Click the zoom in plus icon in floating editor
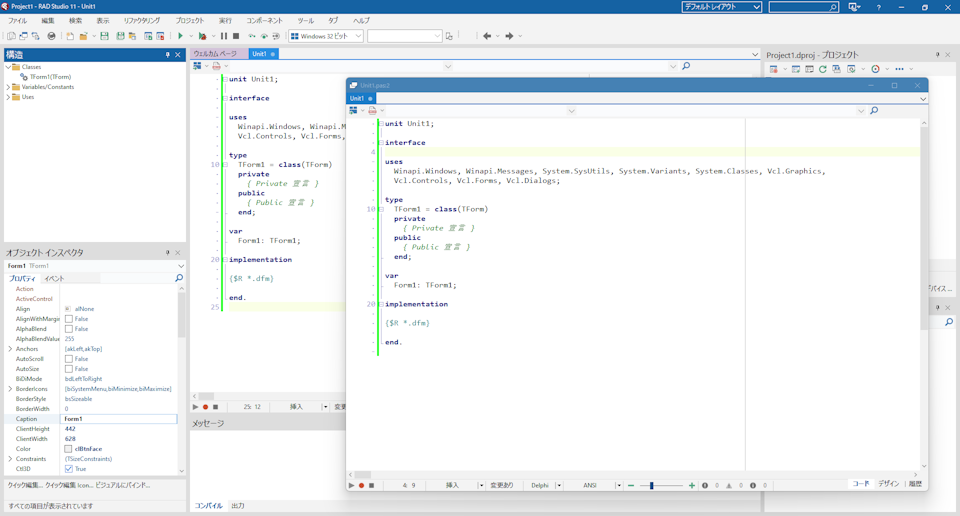960x516 pixels. pyautogui.click(x=691, y=486)
